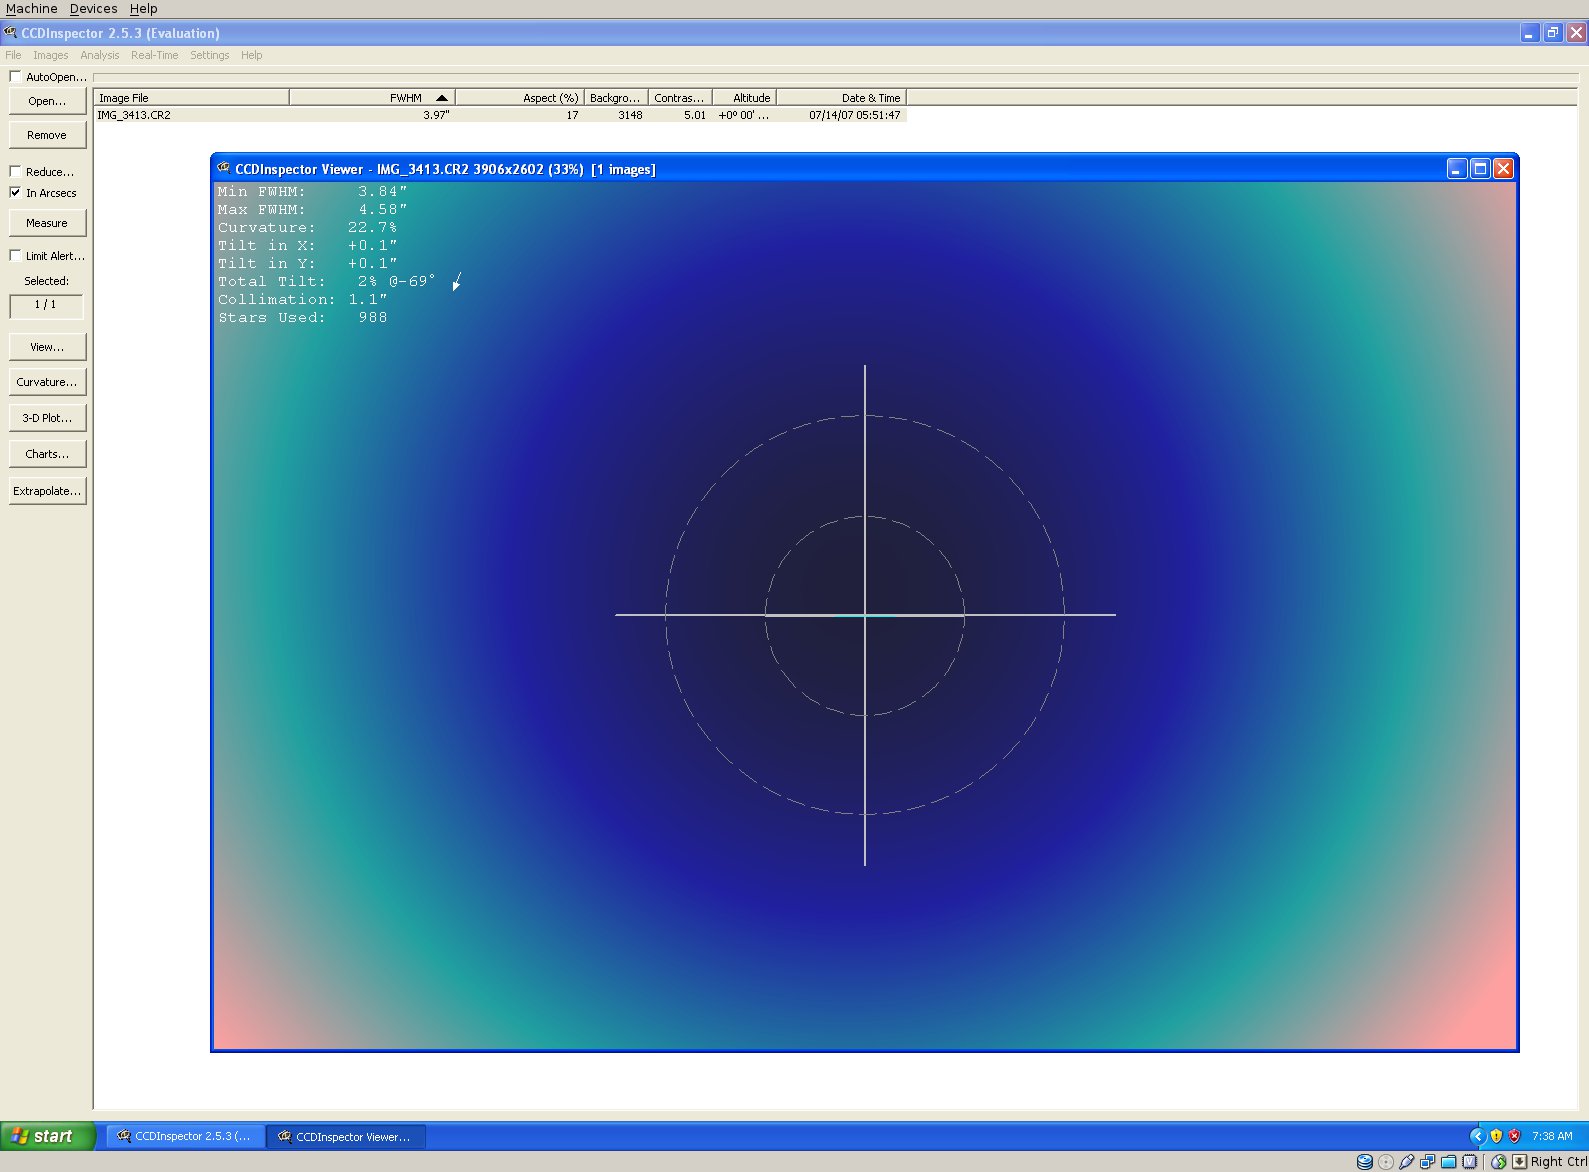Switch to CCDInspector Viewer taskbar button
The height and width of the screenshot is (1172, 1589).
[x=346, y=1136]
